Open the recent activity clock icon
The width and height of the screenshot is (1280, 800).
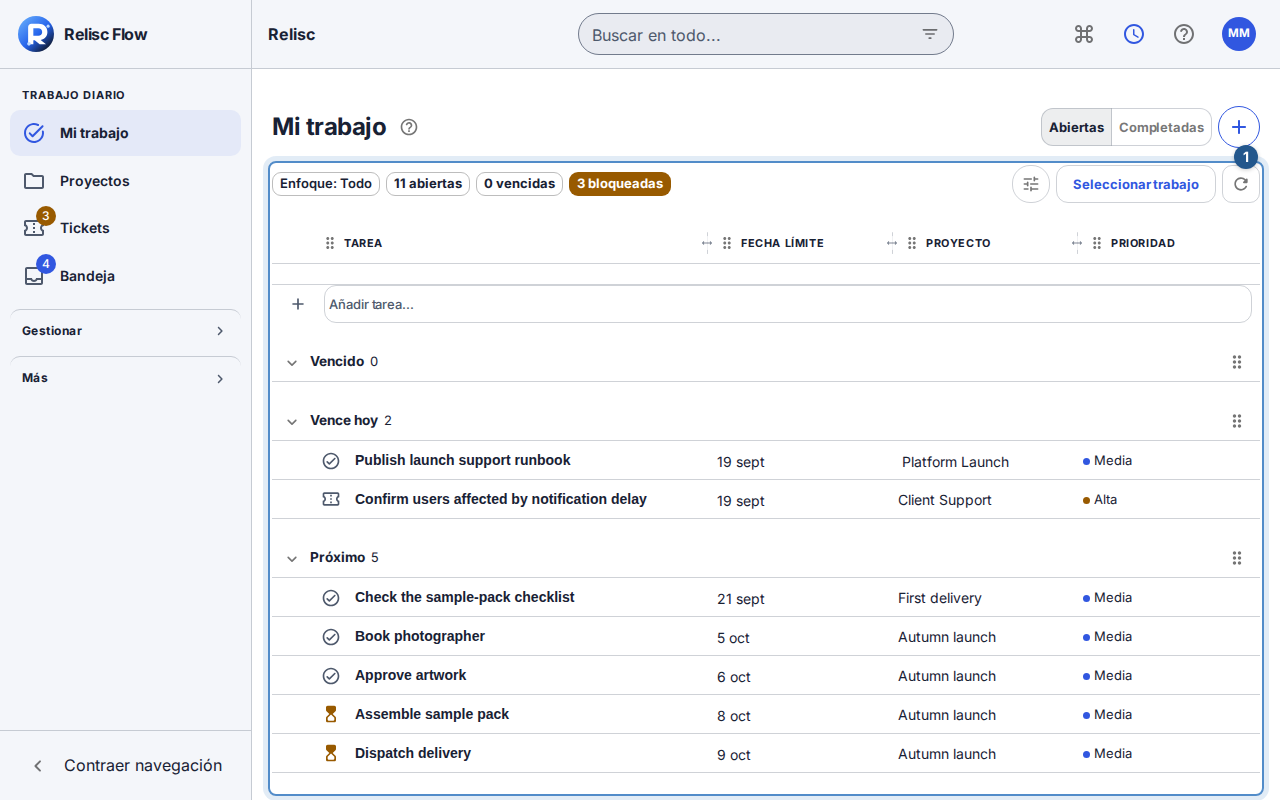pos(1134,34)
